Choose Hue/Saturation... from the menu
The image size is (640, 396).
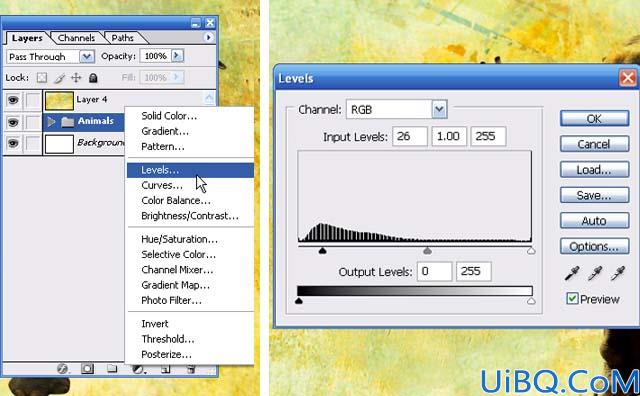click(190, 239)
